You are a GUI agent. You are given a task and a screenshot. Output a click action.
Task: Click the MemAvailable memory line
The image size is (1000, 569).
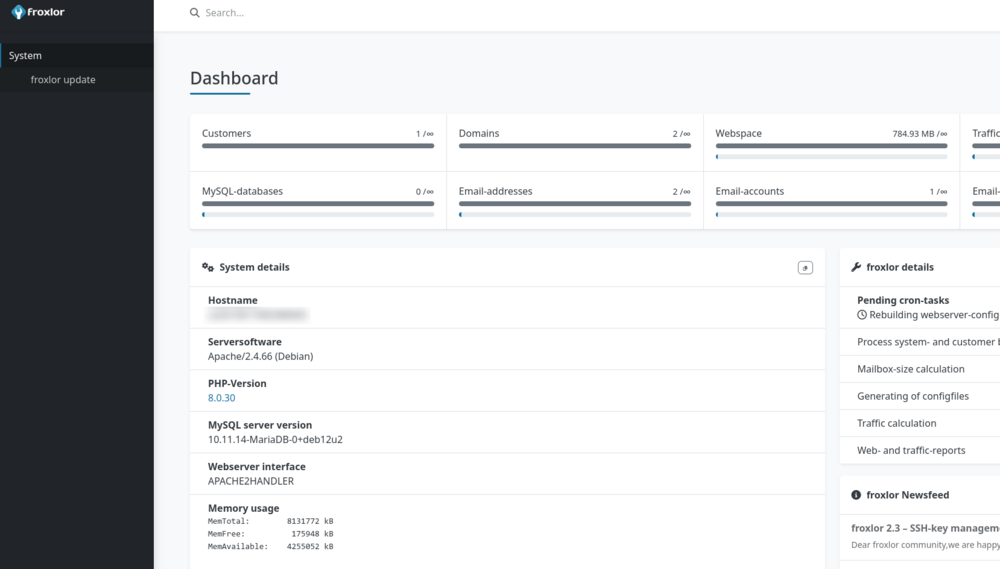(270, 547)
